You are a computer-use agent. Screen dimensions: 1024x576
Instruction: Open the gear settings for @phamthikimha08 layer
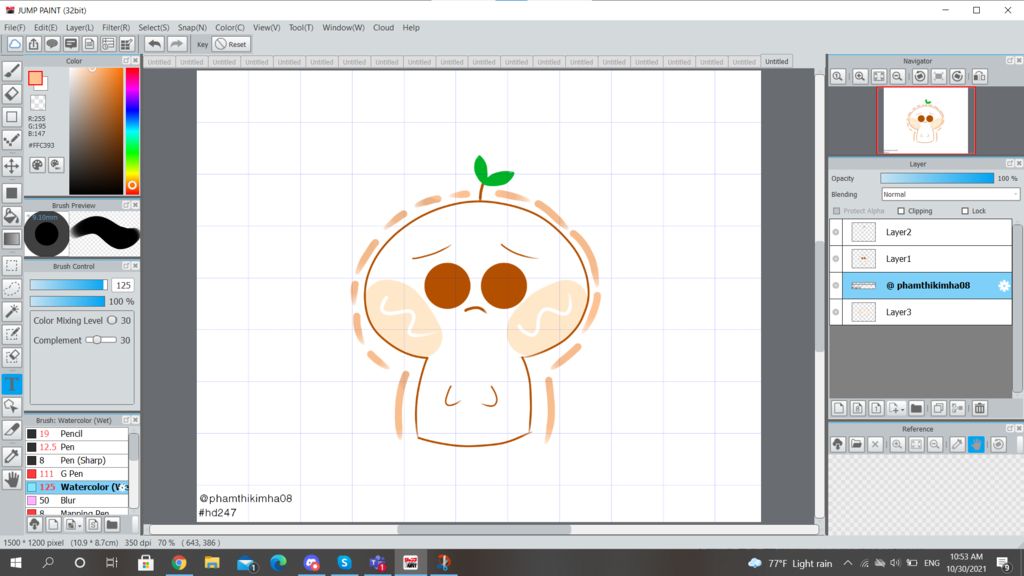pos(1004,285)
